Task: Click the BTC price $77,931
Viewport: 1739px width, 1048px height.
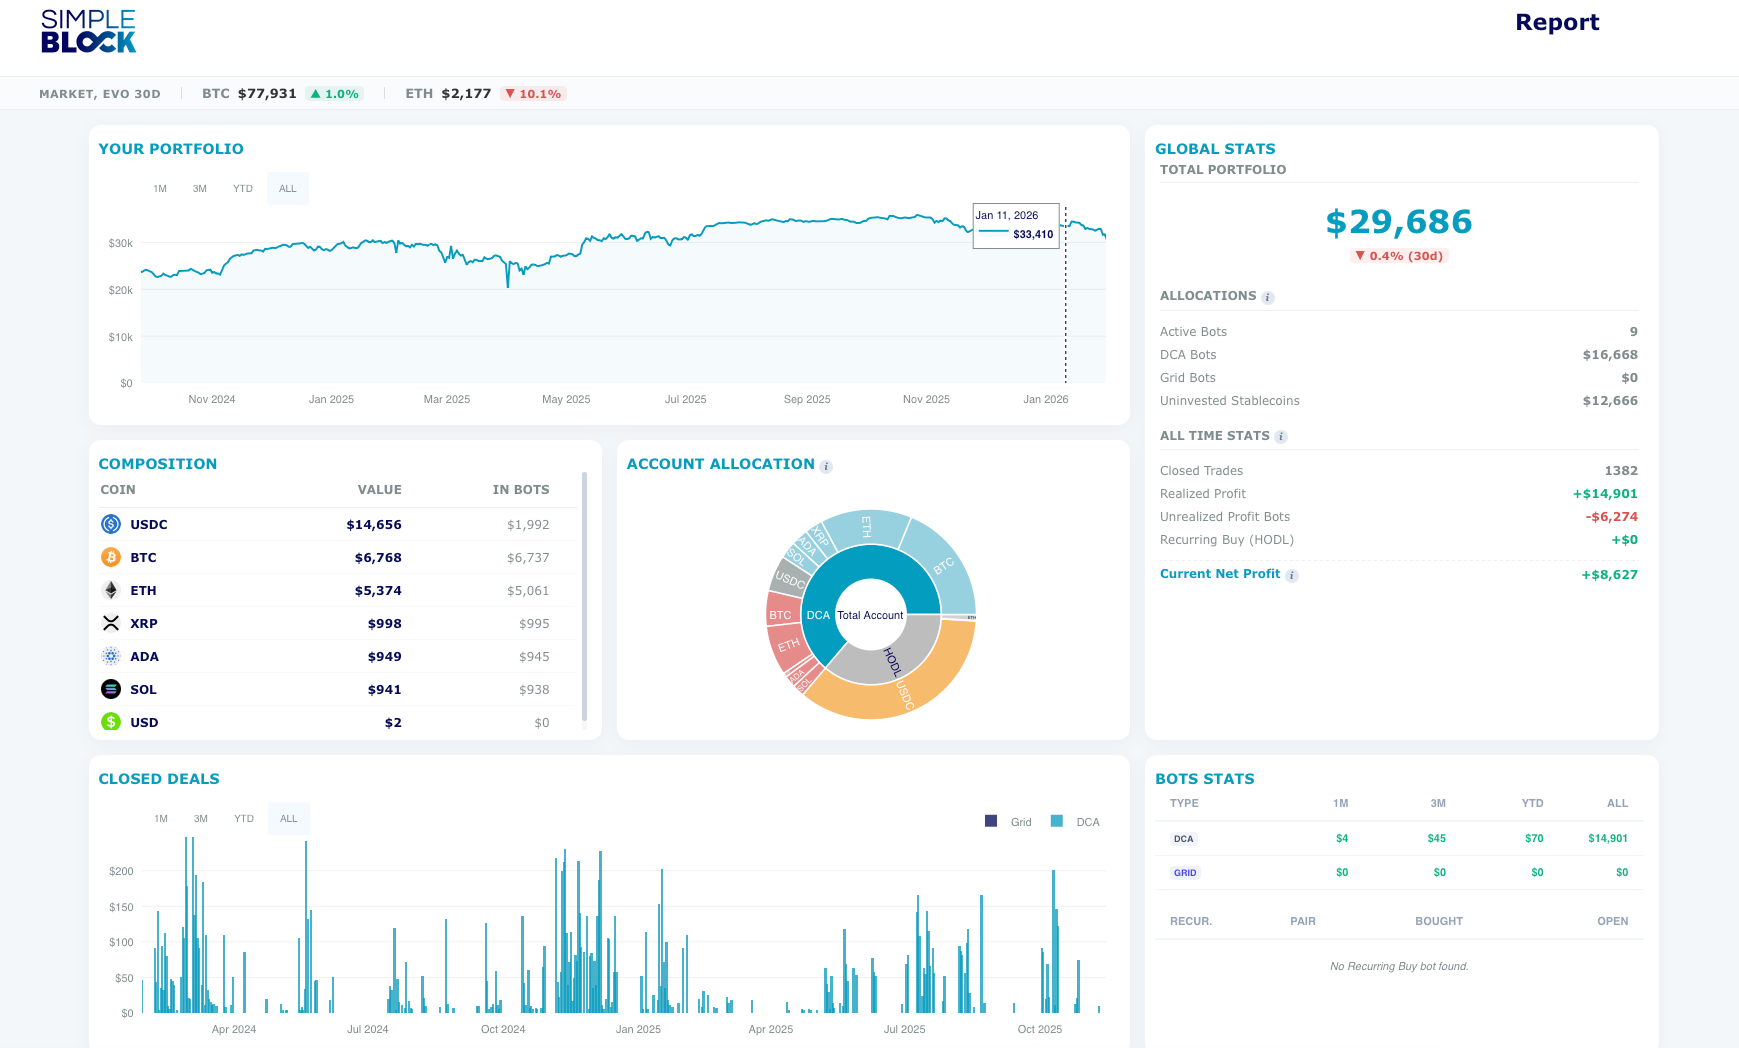Action: [267, 94]
